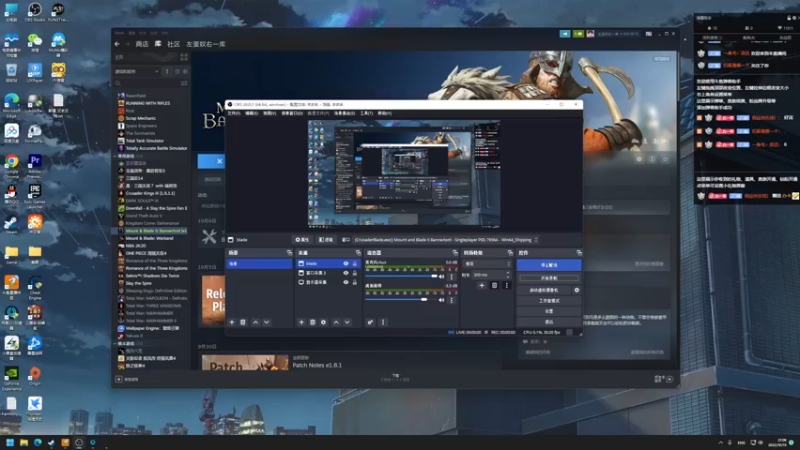Image resolution: width=800 pixels, height=450 pixels.
Task: Click the blue streaming button in OBS Controls
Action: tap(549, 265)
